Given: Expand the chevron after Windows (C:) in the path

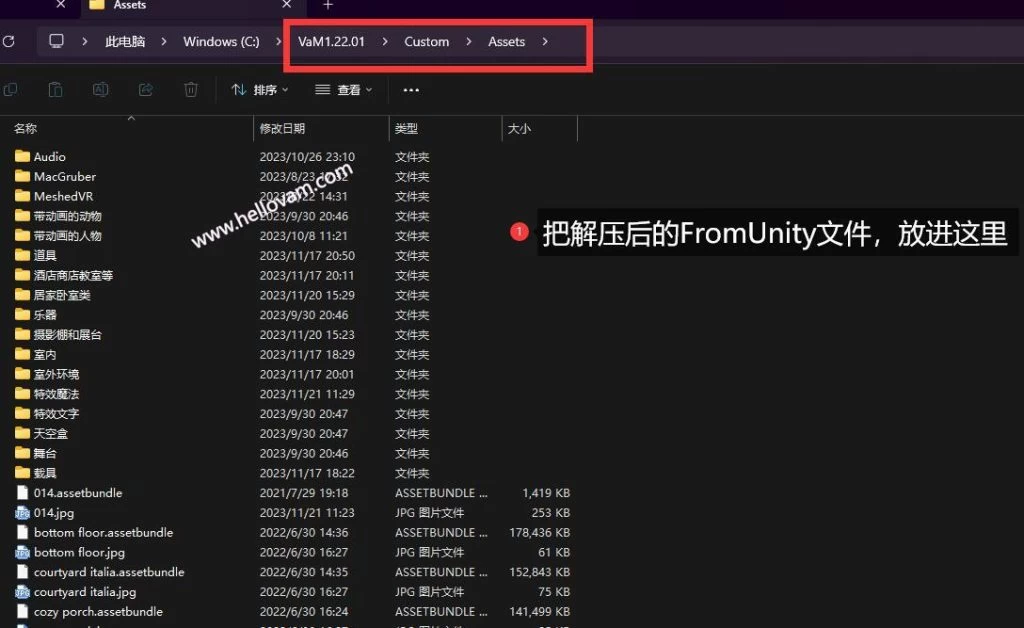Looking at the screenshot, I should [277, 42].
